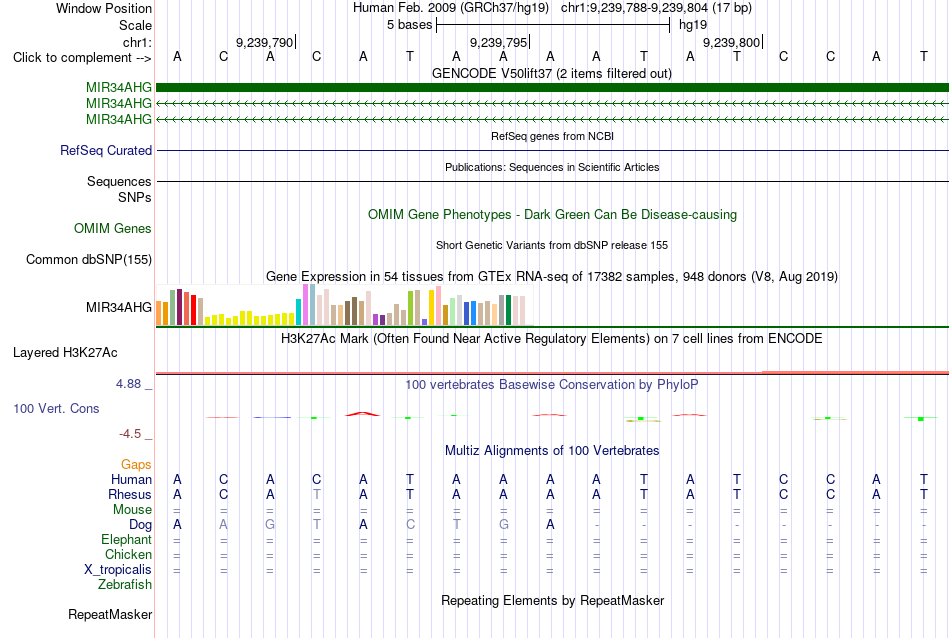Click the 9,239,800 ruler position
Viewport: 950px width, 638px height.
pyautogui.click(x=731, y=42)
